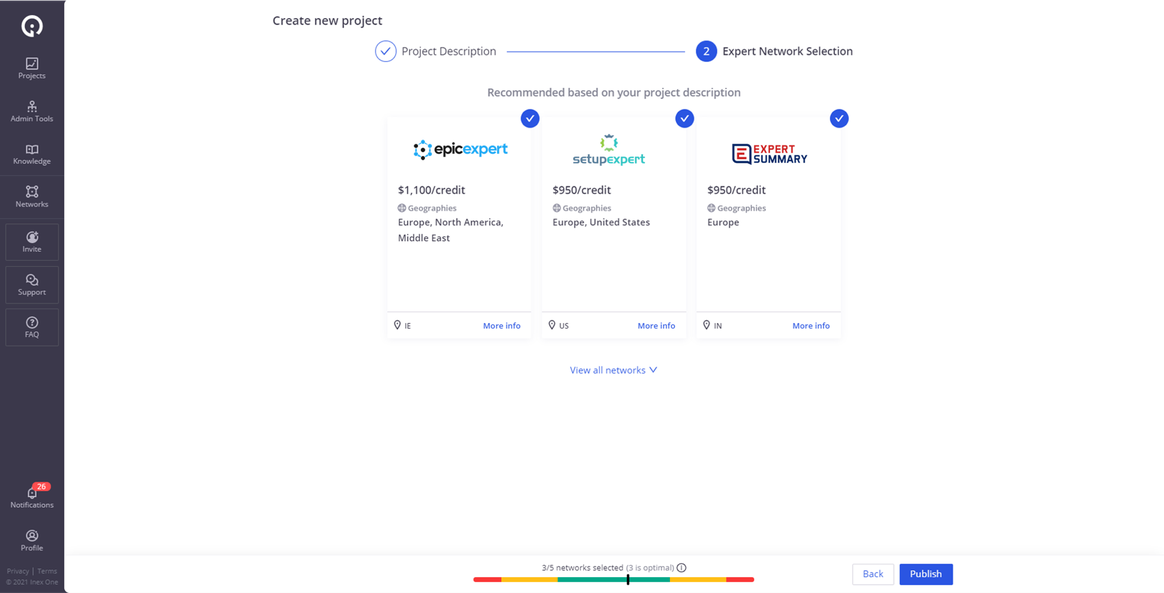The height and width of the screenshot is (593, 1164).
Task: Open the FAQ page
Action: (31, 326)
